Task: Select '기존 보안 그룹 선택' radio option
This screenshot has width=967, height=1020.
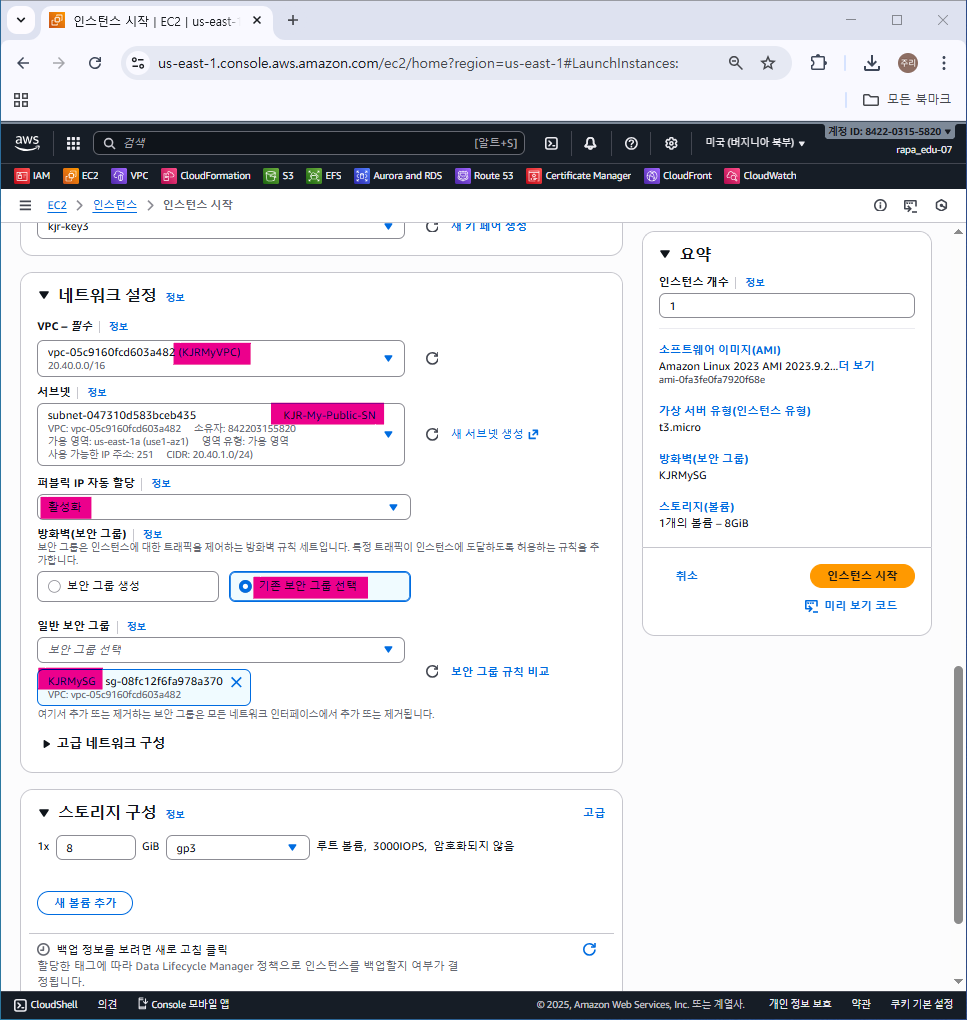Action: pos(320,586)
